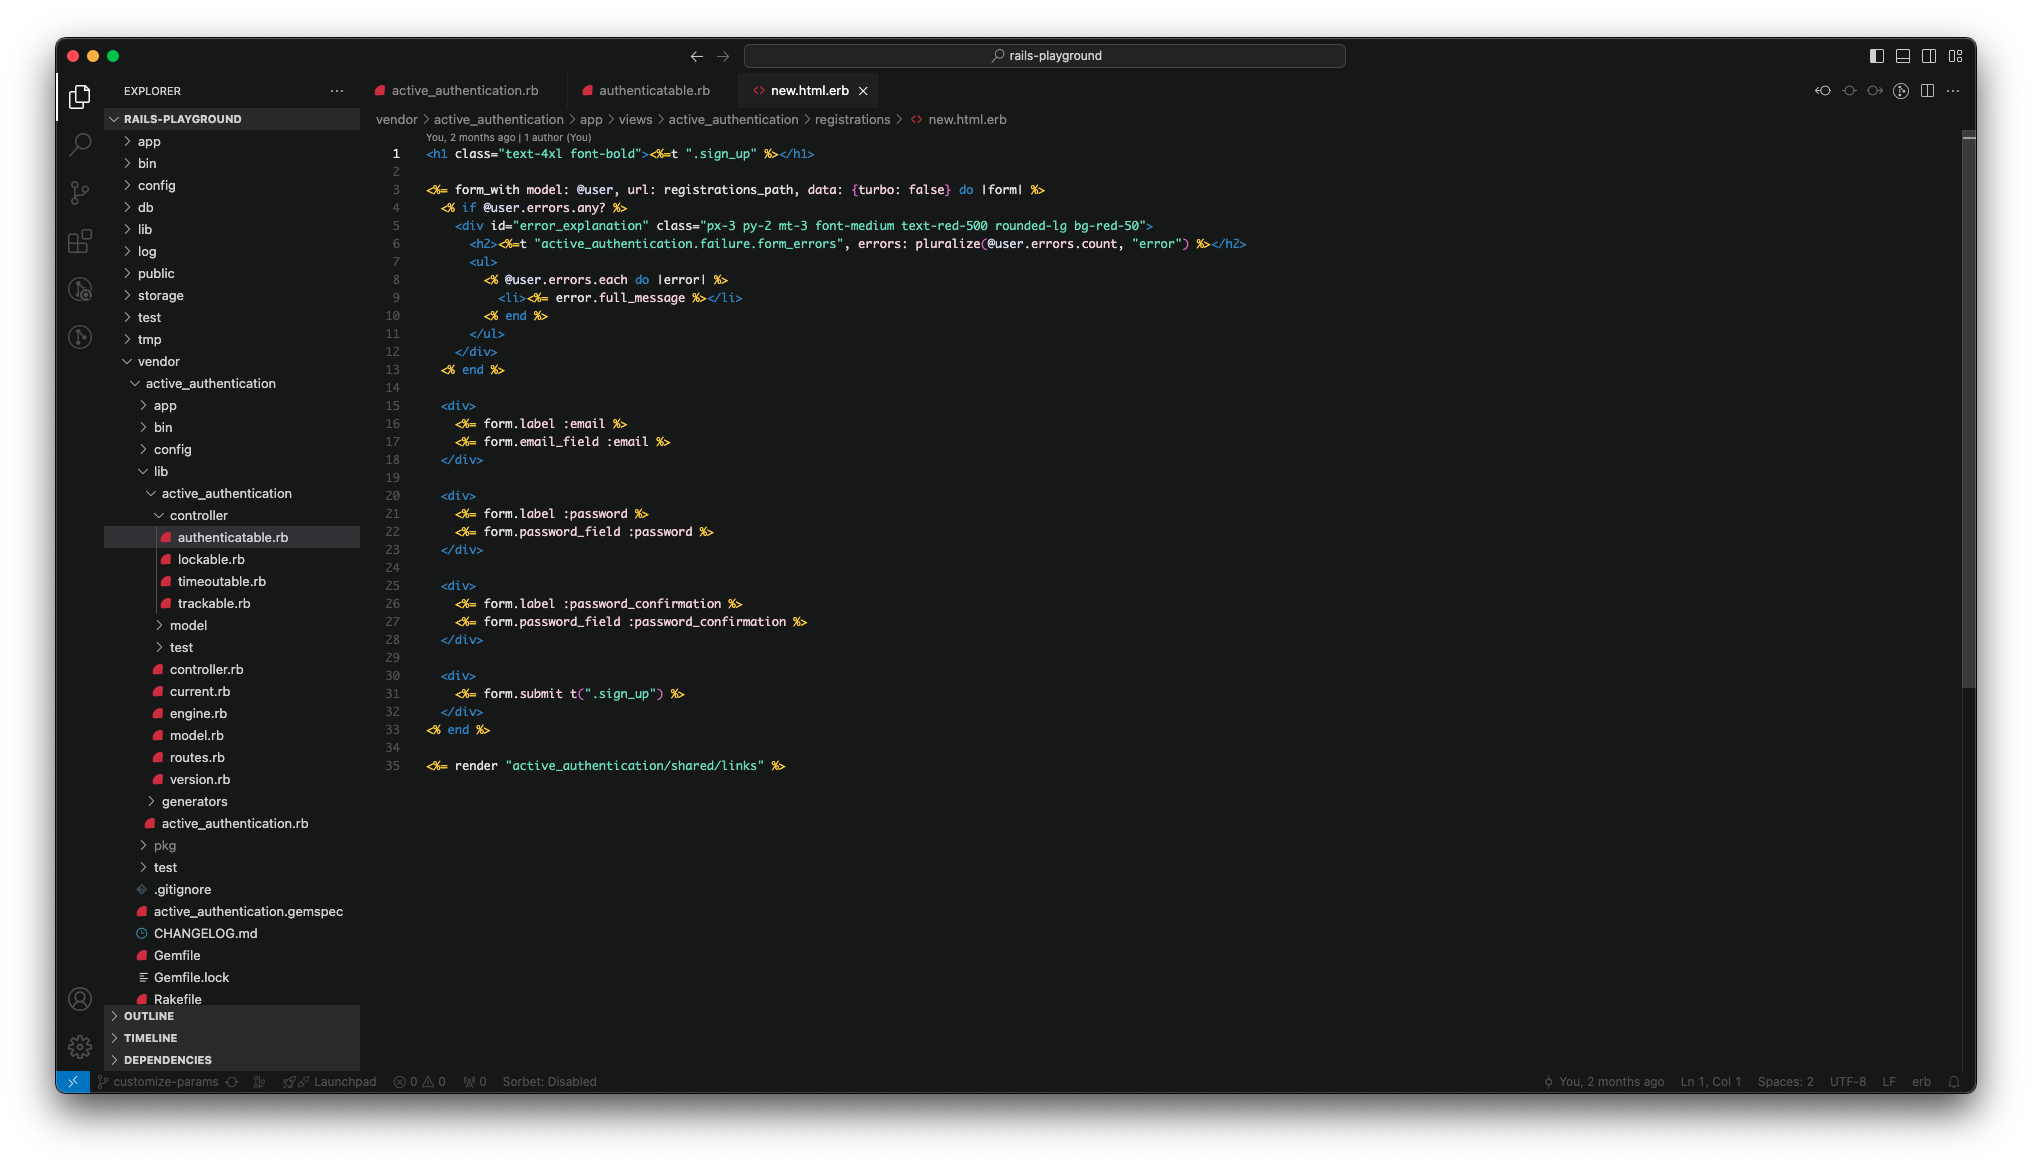This screenshot has width=2032, height=1167.
Task: Expand the TIMELINE section
Action: click(x=150, y=1038)
